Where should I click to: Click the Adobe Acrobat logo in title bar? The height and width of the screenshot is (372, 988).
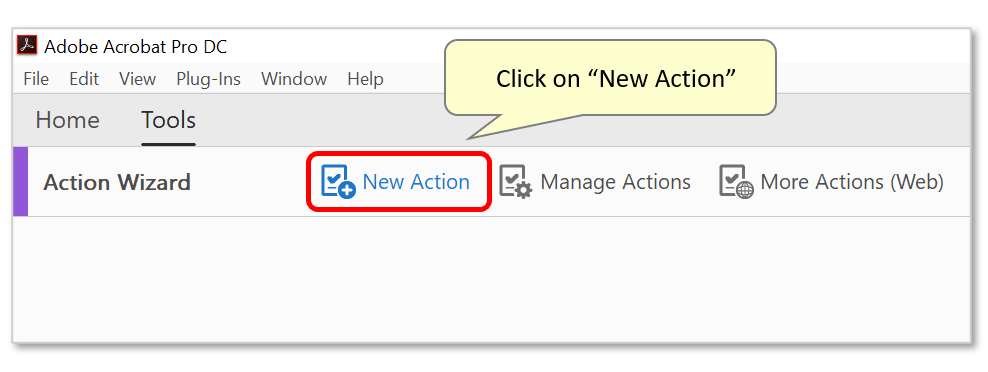[27, 46]
